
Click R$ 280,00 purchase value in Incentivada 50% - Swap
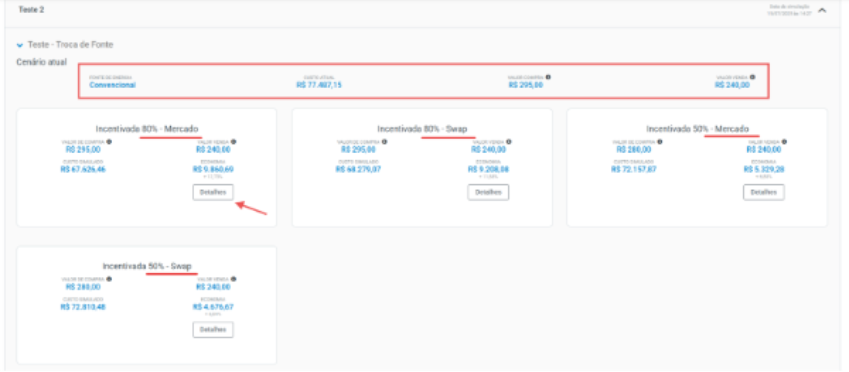(83, 288)
